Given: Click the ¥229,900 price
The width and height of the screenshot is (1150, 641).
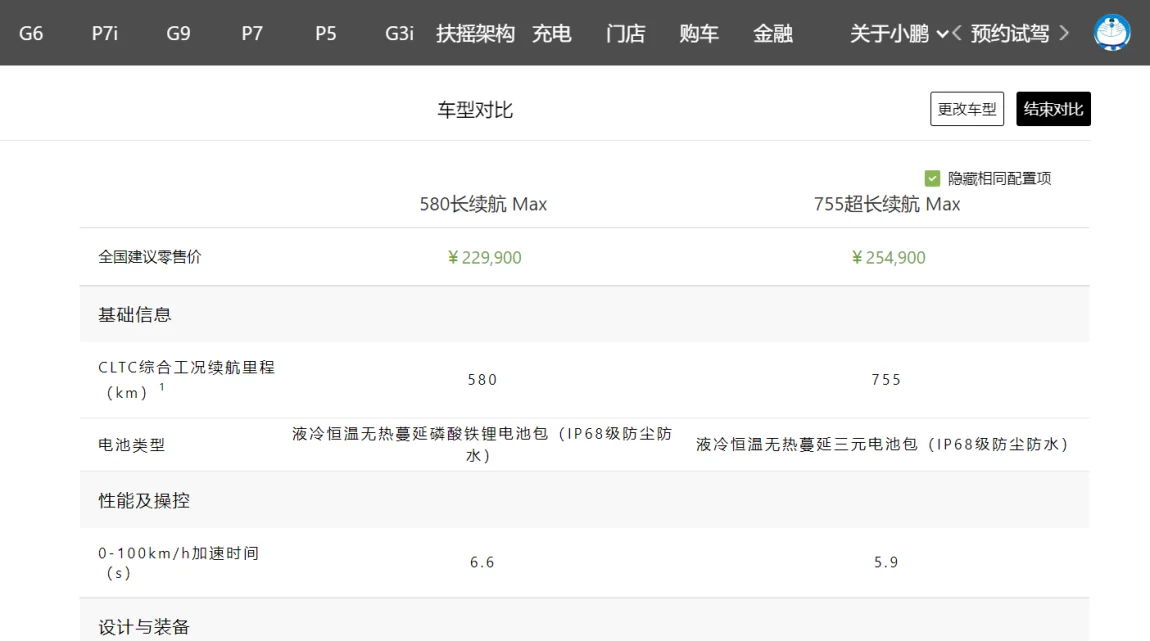Looking at the screenshot, I should pyautogui.click(x=484, y=257).
